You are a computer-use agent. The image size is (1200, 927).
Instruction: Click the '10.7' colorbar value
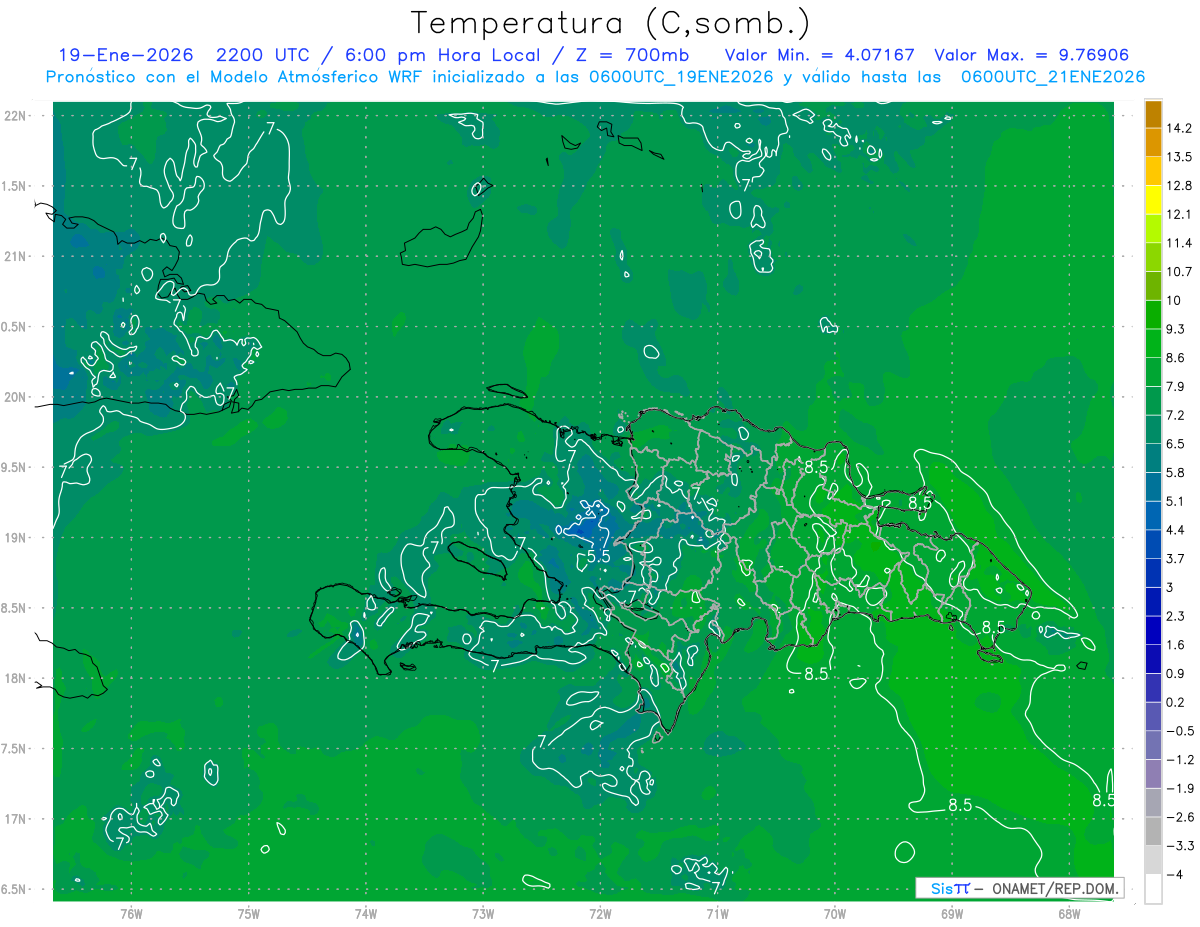[1179, 272]
